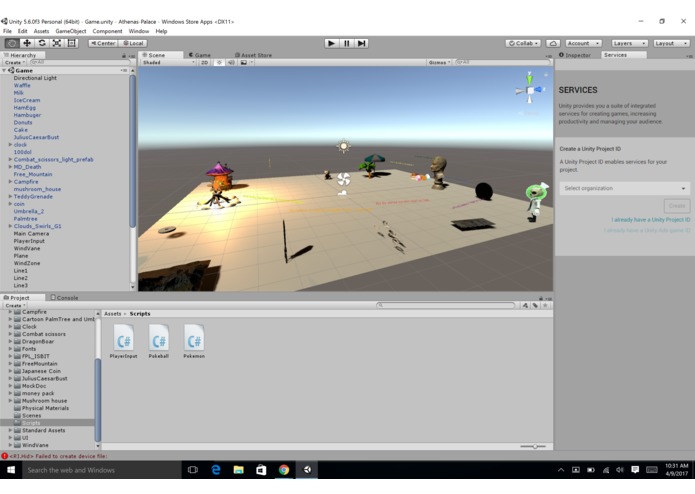
Task: Open the GameObject menu
Action: tap(70, 31)
